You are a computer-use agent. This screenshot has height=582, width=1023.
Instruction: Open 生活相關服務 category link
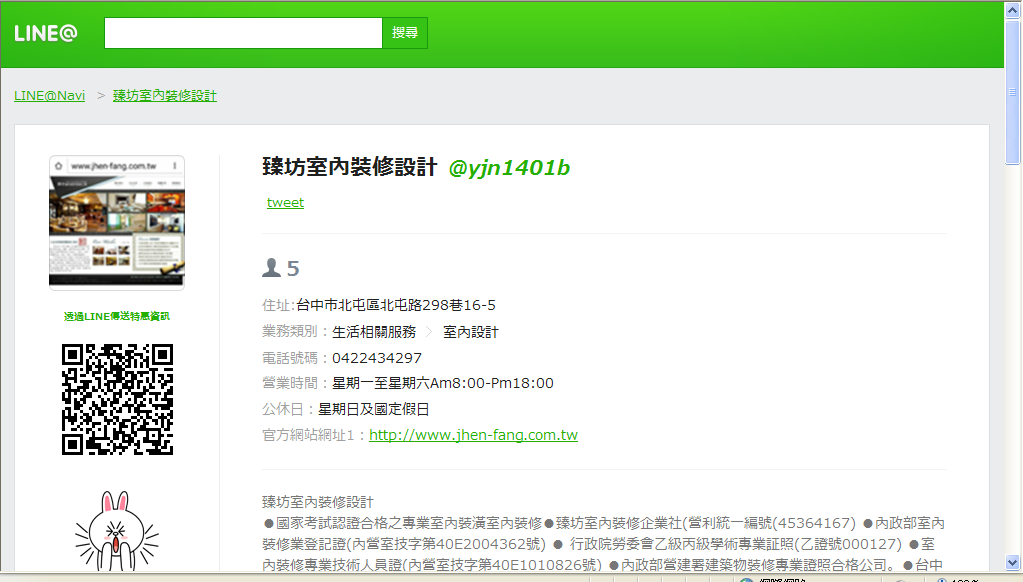coord(374,332)
